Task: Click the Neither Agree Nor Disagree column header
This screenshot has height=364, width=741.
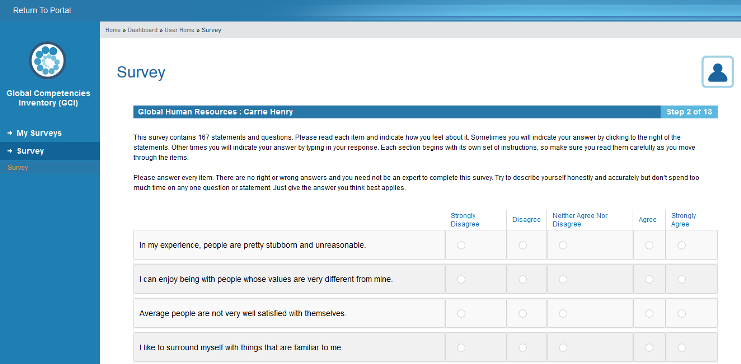Action: point(580,220)
